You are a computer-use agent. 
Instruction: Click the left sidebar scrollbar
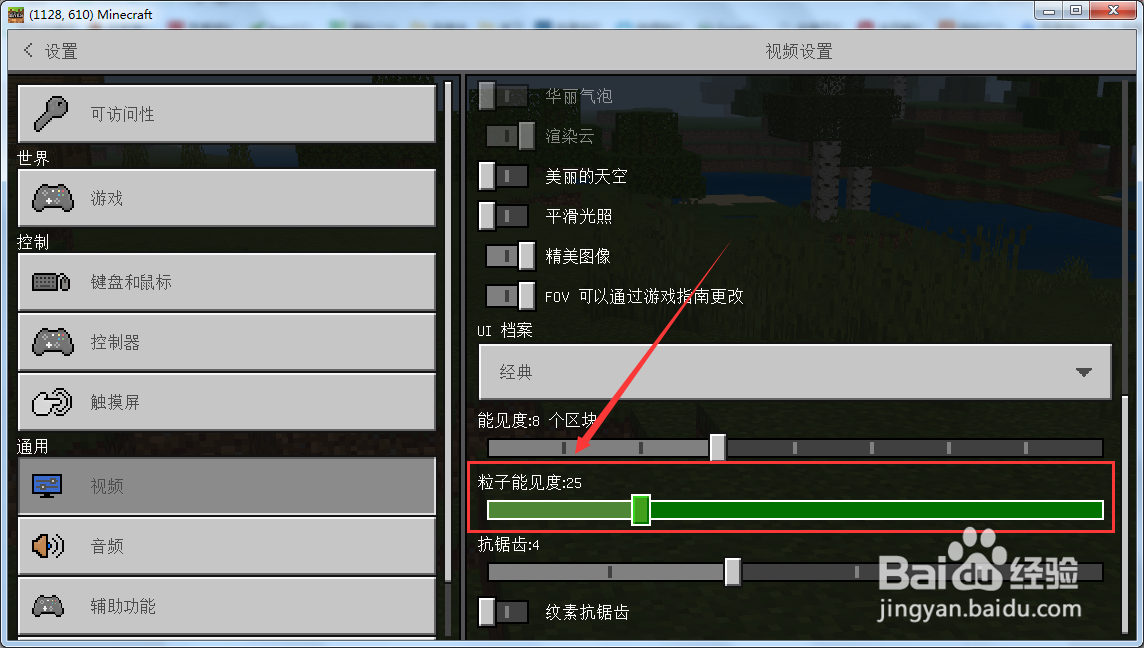[x=448, y=332]
